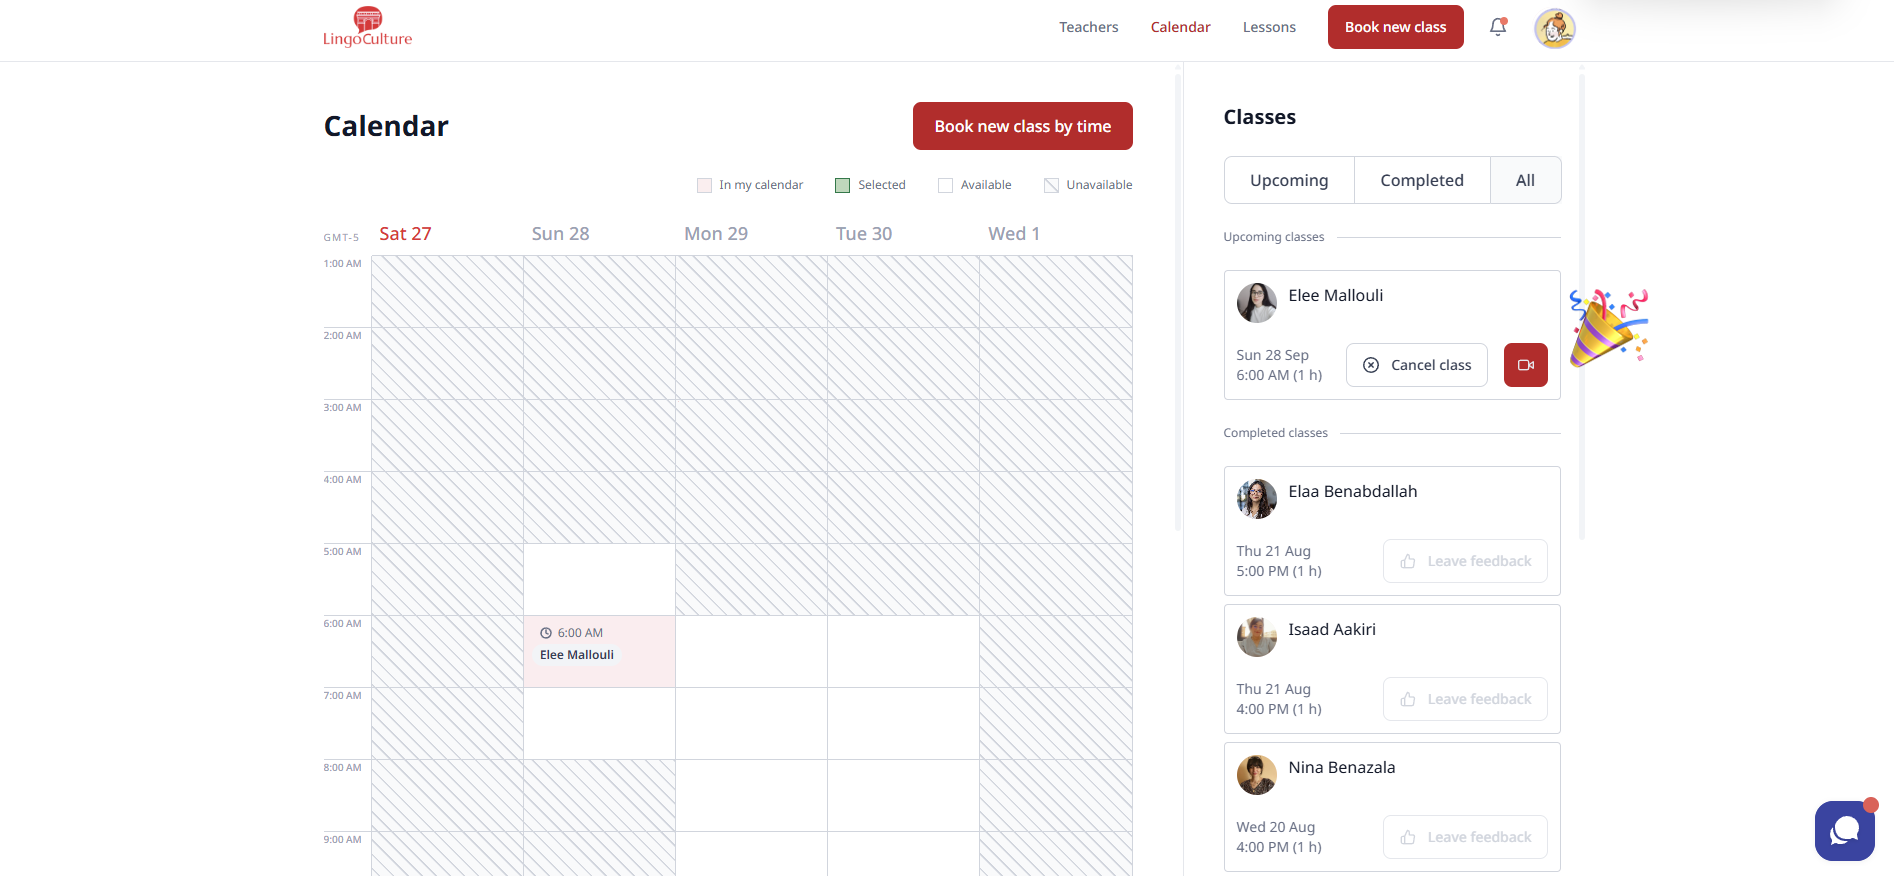Image resolution: width=1894 pixels, height=876 pixels.
Task: Cancel the class with Elee Mallouli
Action: (1417, 365)
